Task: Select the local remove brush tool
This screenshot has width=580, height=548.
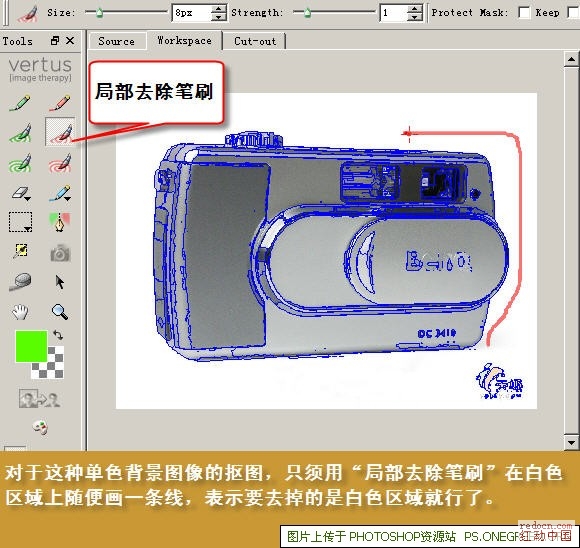Action: (x=60, y=132)
